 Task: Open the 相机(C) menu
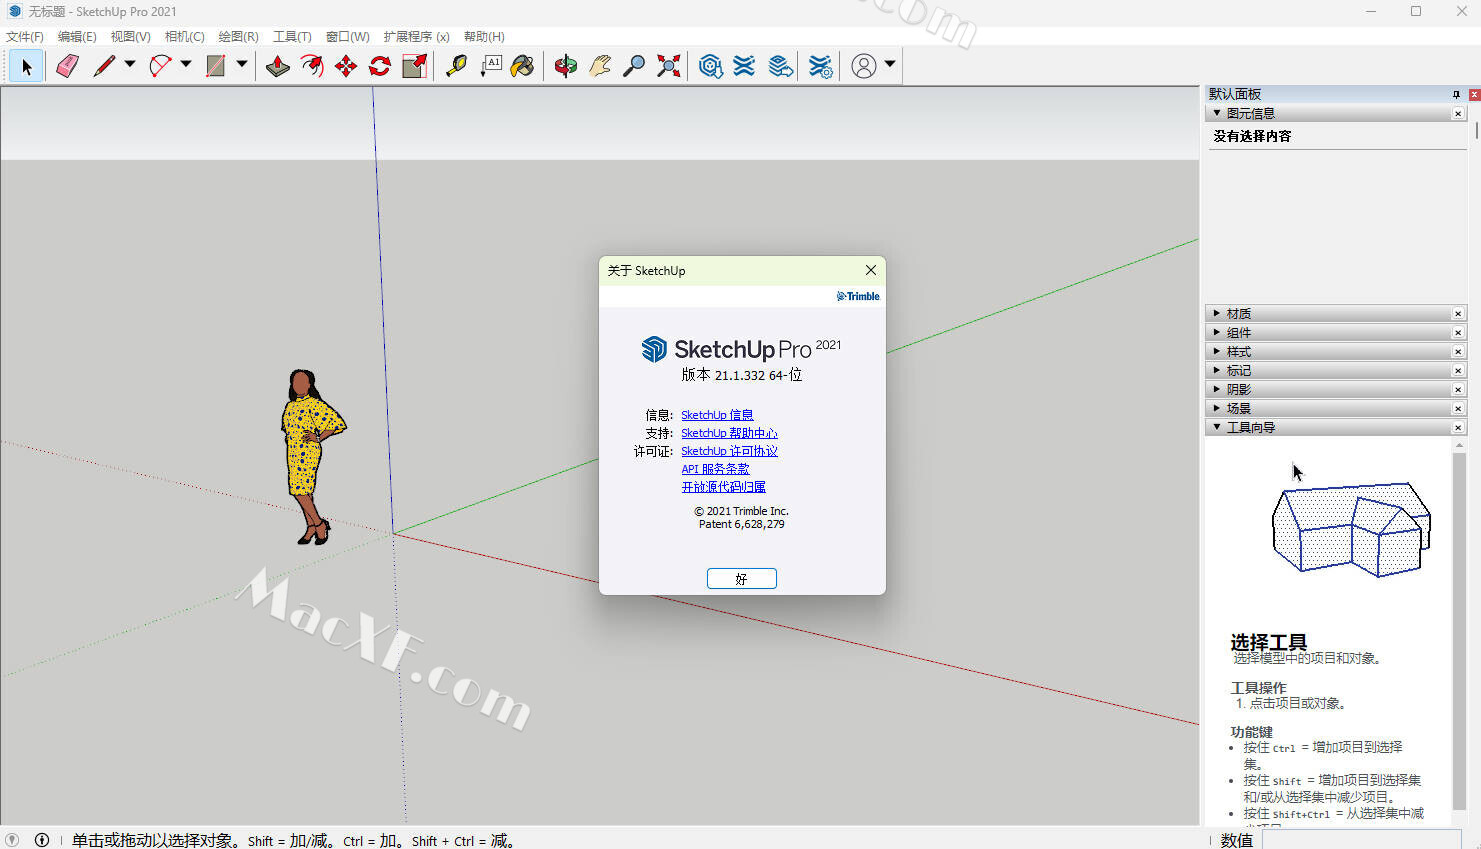point(184,37)
